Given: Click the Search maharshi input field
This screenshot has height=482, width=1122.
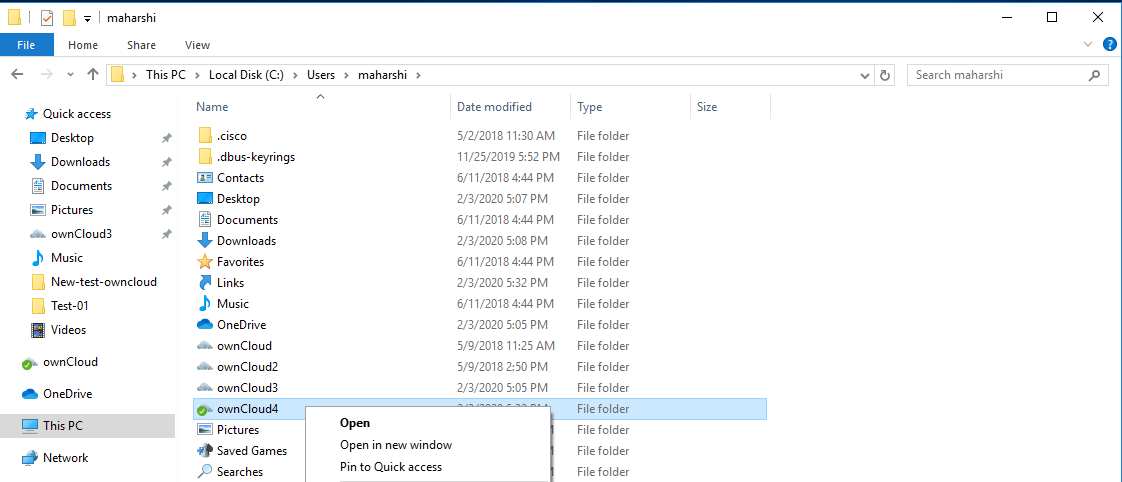Looking at the screenshot, I should (x=1000, y=75).
